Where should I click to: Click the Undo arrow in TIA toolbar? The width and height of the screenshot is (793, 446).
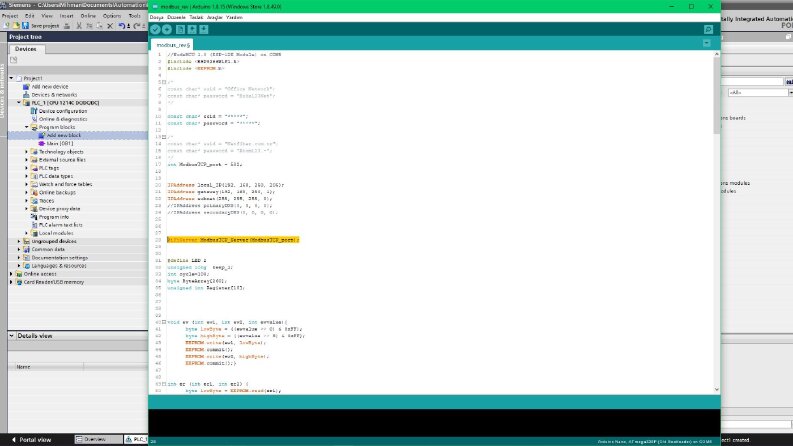tap(122, 26)
